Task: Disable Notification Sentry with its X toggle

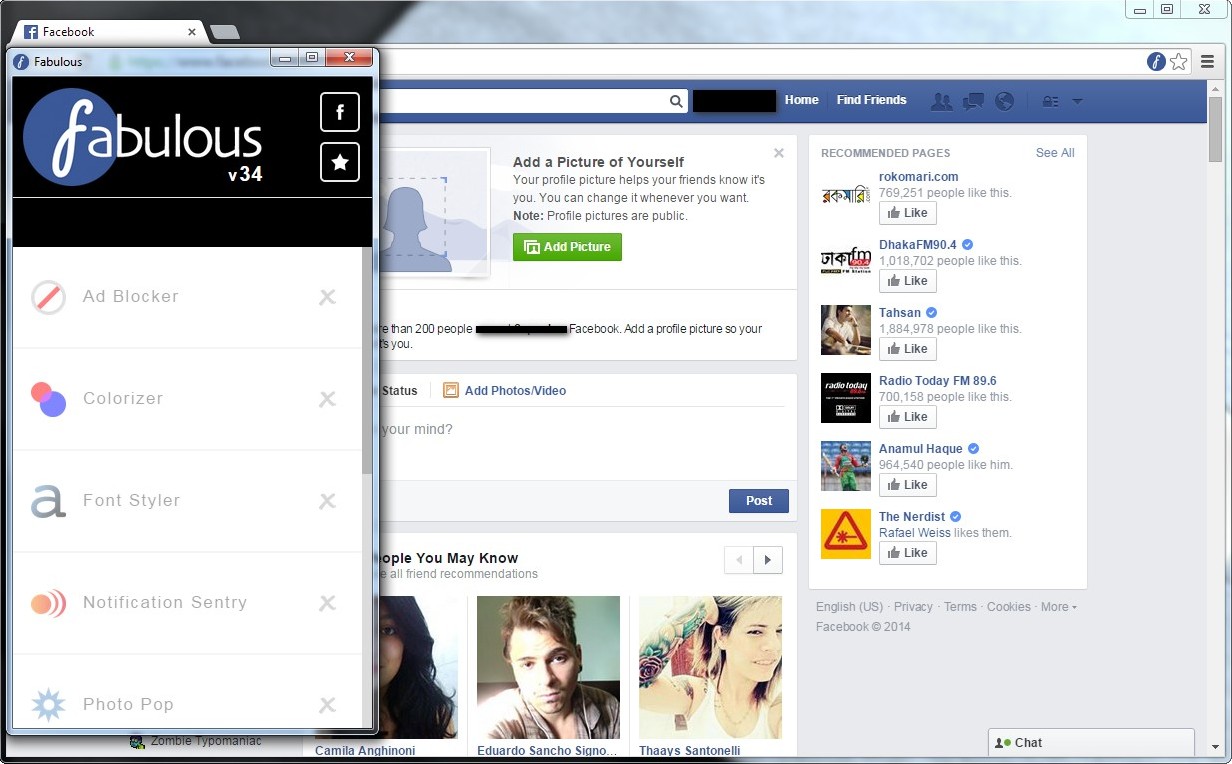Action: [327, 603]
